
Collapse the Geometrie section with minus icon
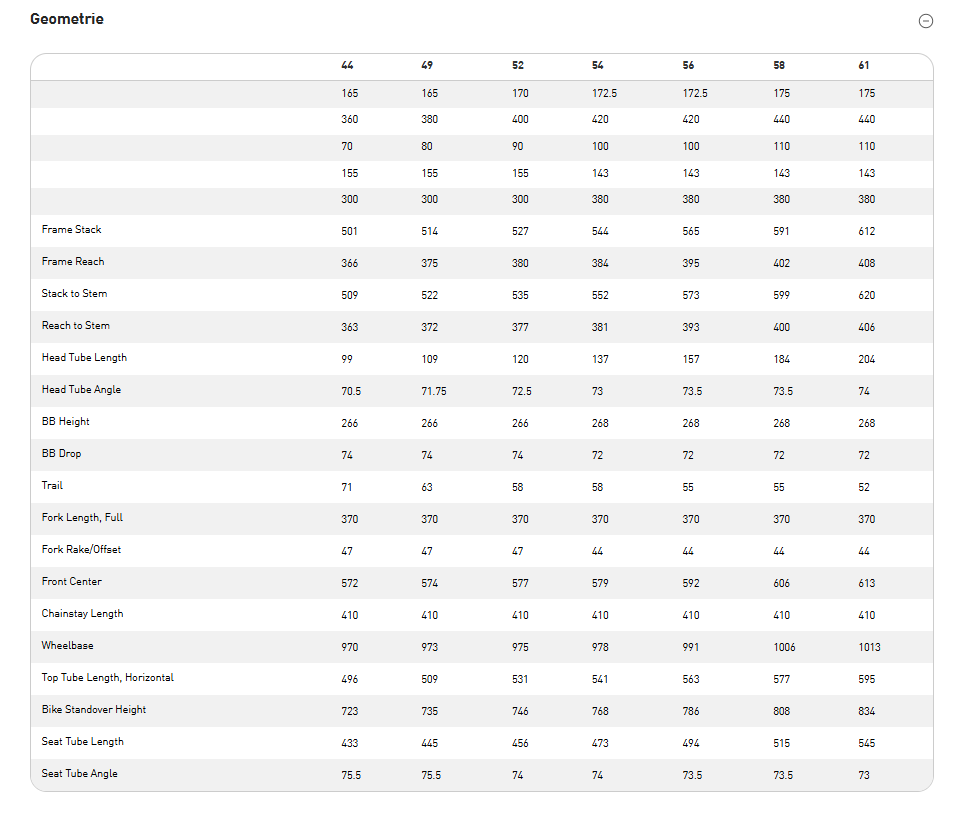point(925,21)
